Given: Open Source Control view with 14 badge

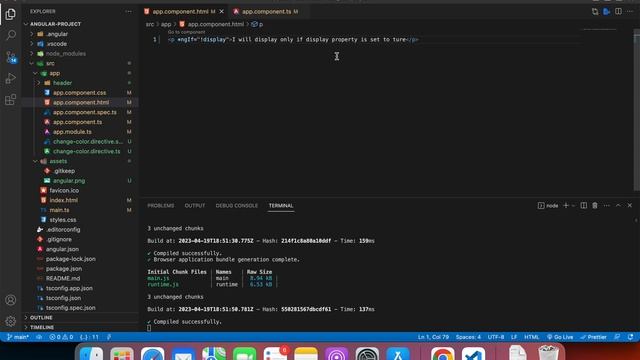Looking at the screenshot, I should click(x=11, y=57).
